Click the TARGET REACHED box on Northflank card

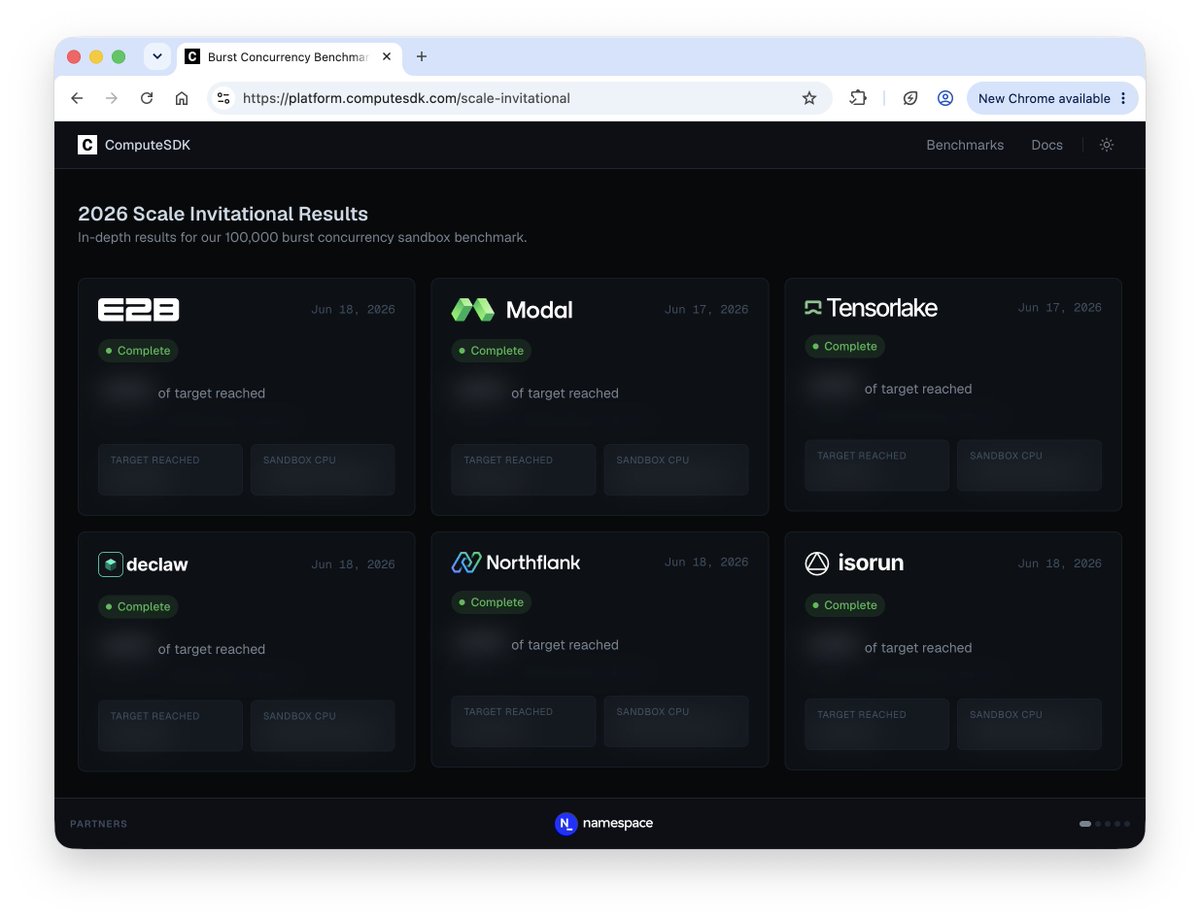point(523,722)
